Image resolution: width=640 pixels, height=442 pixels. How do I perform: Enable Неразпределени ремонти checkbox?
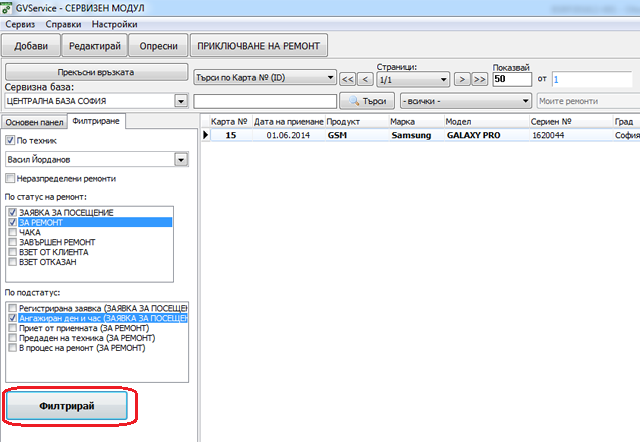[x=10, y=178]
